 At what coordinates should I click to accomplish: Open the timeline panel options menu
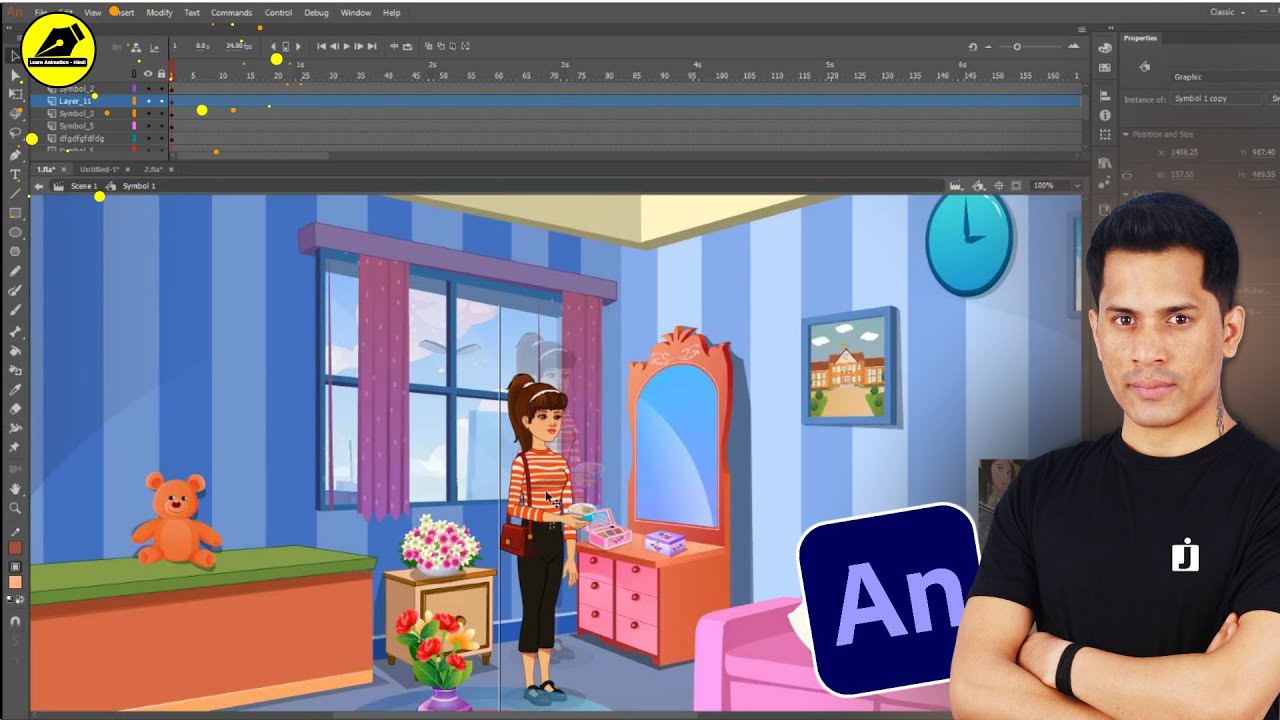[1082, 30]
